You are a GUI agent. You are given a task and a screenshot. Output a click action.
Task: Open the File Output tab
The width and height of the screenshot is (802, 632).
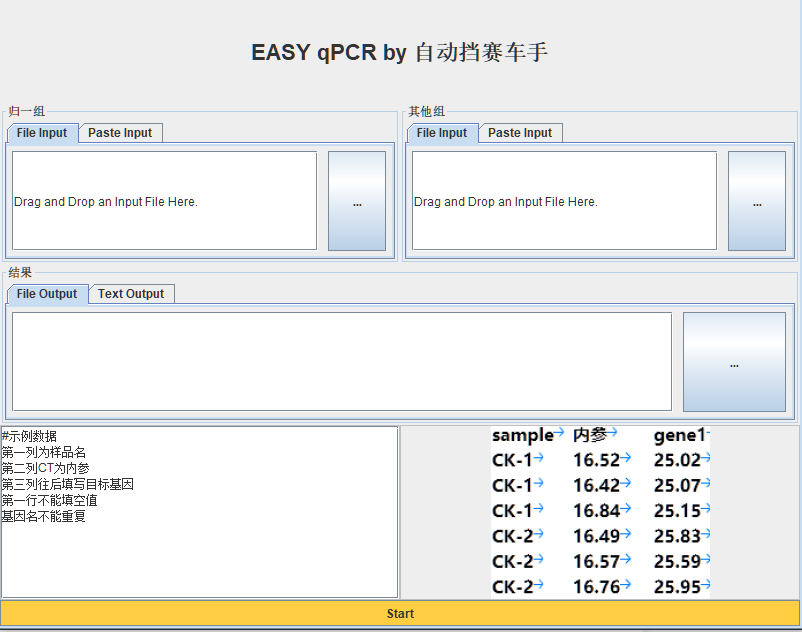(x=47, y=294)
